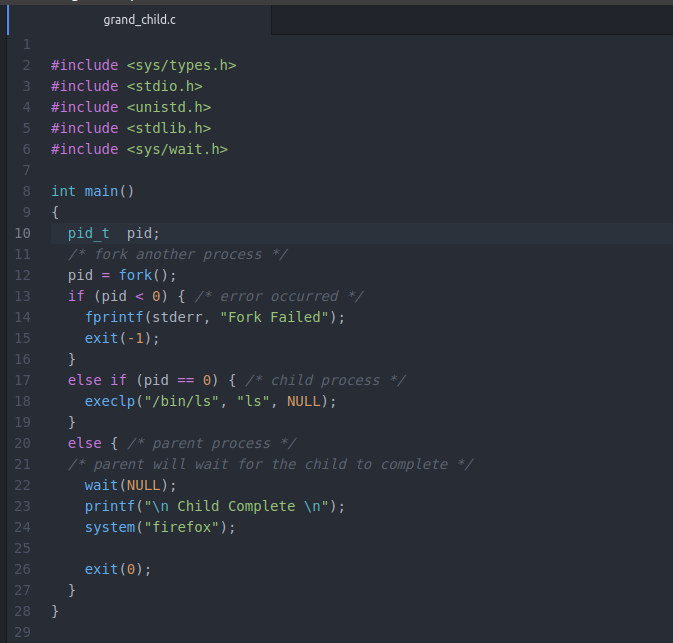Click fprintf 'Fork Failed' line
The height and width of the screenshot is (643, 673).
215,317
